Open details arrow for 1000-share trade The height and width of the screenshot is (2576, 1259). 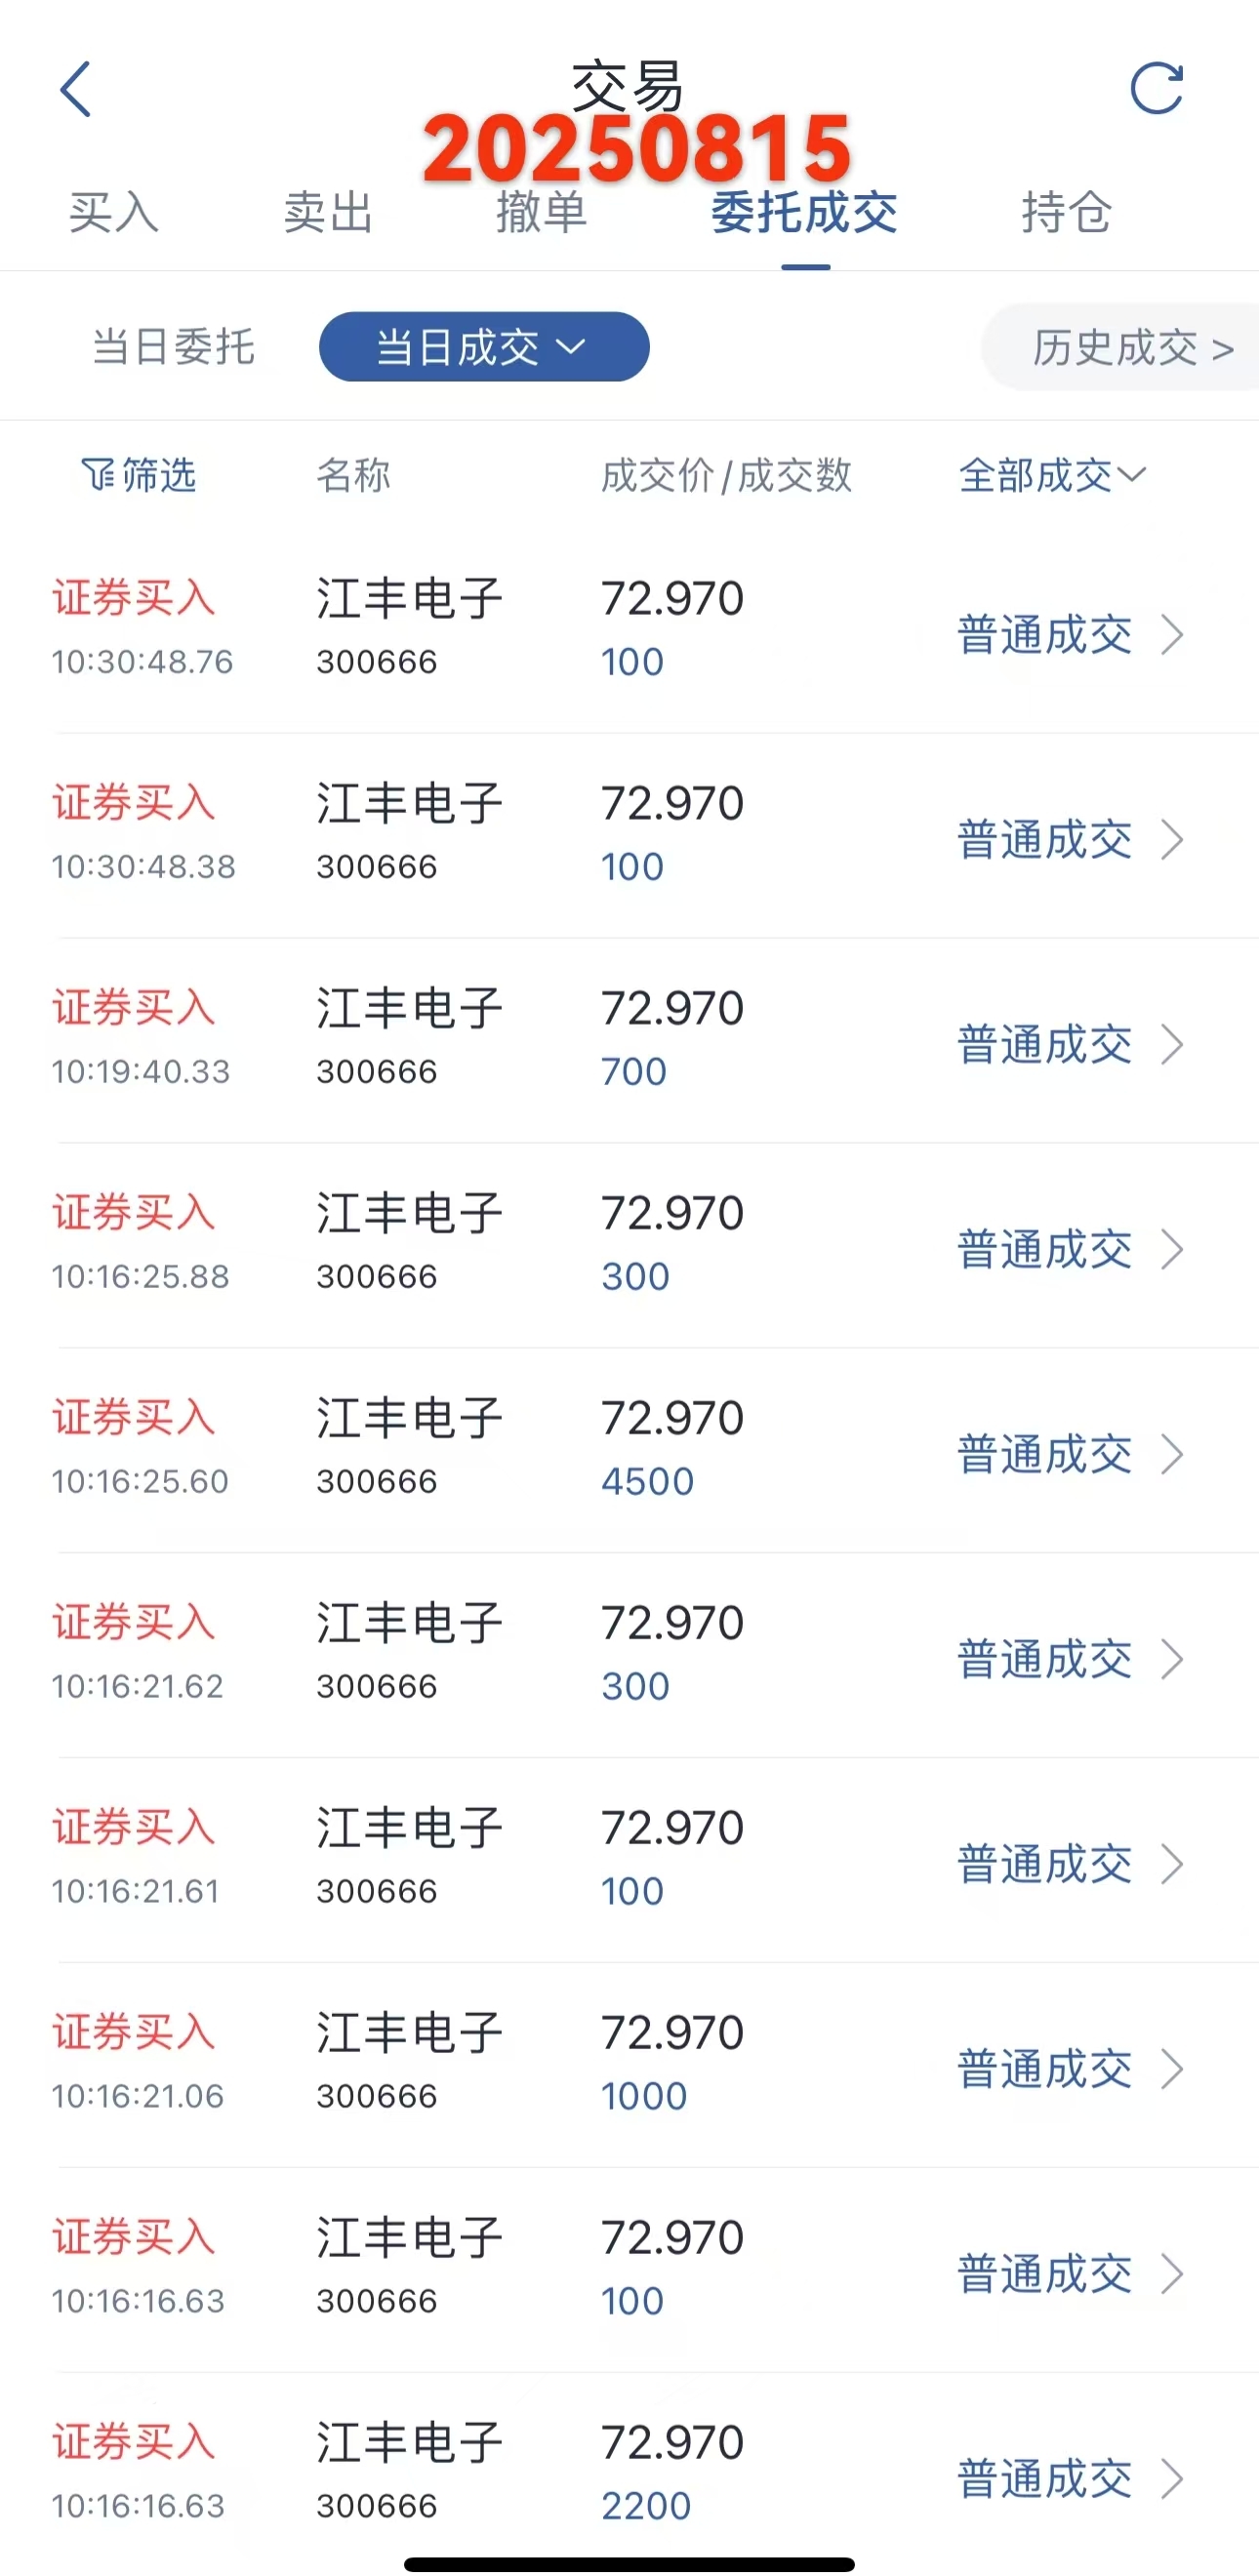(1172, 2069)
